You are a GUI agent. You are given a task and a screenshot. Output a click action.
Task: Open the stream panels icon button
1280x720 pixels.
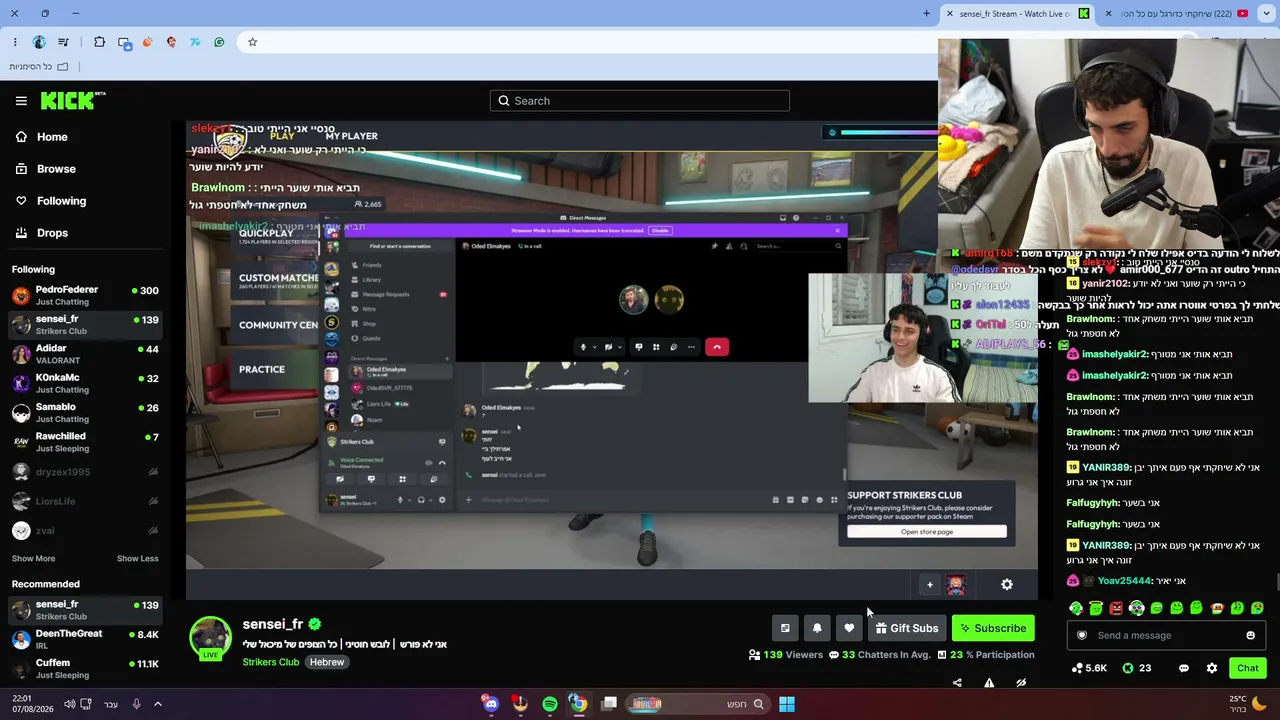point(785,628)
